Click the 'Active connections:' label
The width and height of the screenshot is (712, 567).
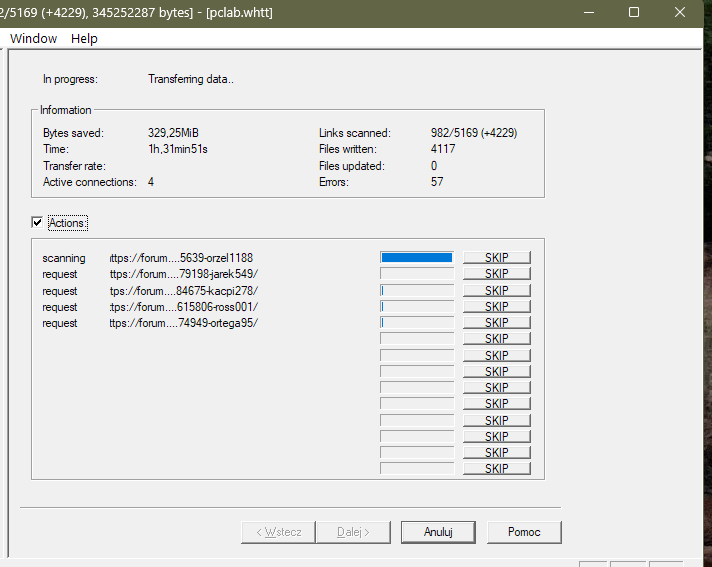[90, 182]
